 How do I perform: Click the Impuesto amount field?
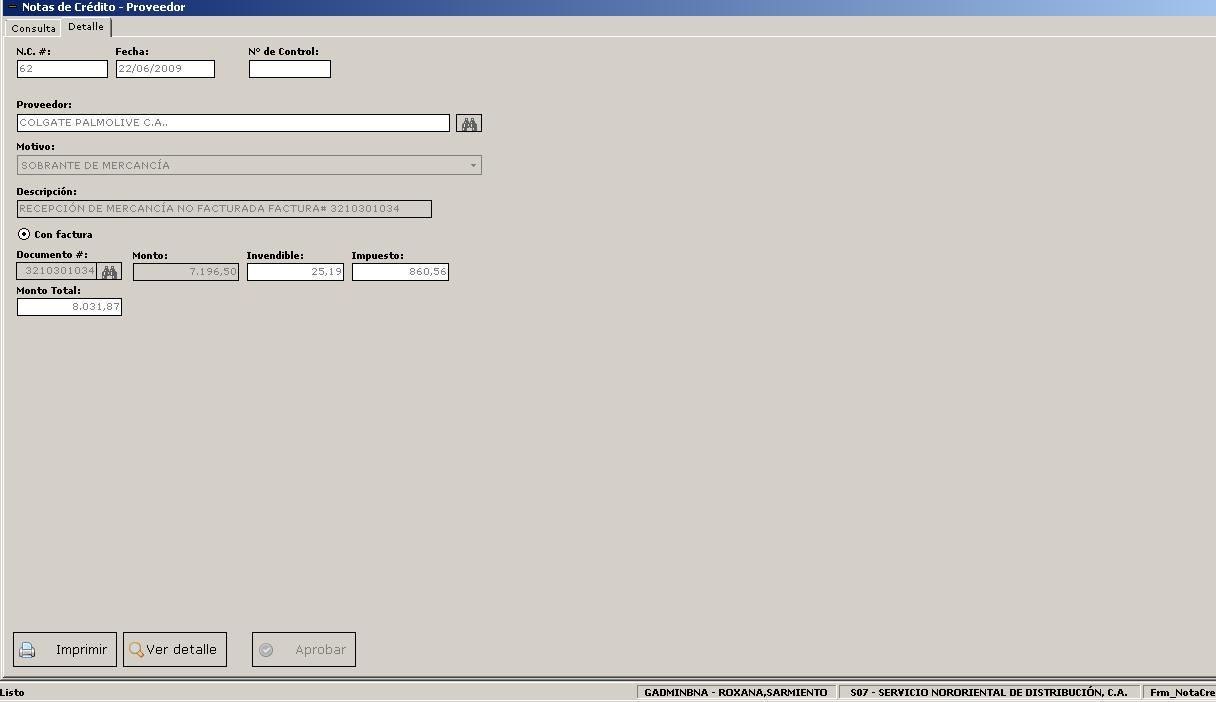click(x=400, y=272)
